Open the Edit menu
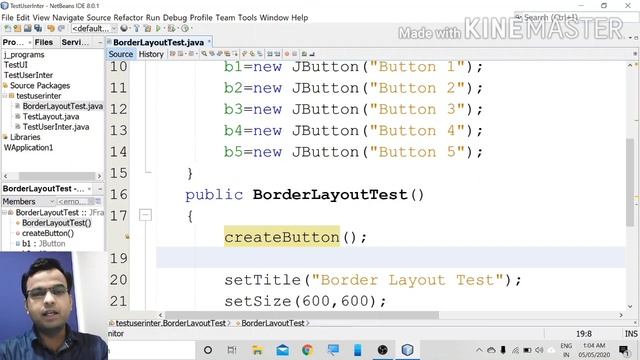 tap(23, 18)
